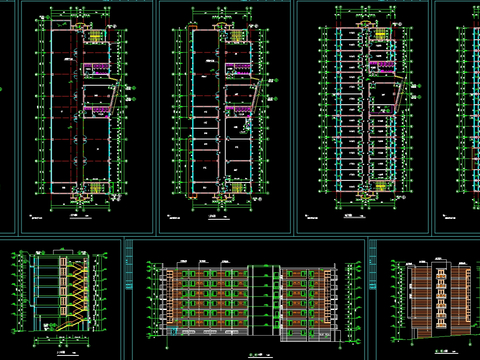Viewport: 480px width, 360px height.
Task: Select the yellow staircase at top of third plan
Action: pyautogui.click(x=380, y=35)
